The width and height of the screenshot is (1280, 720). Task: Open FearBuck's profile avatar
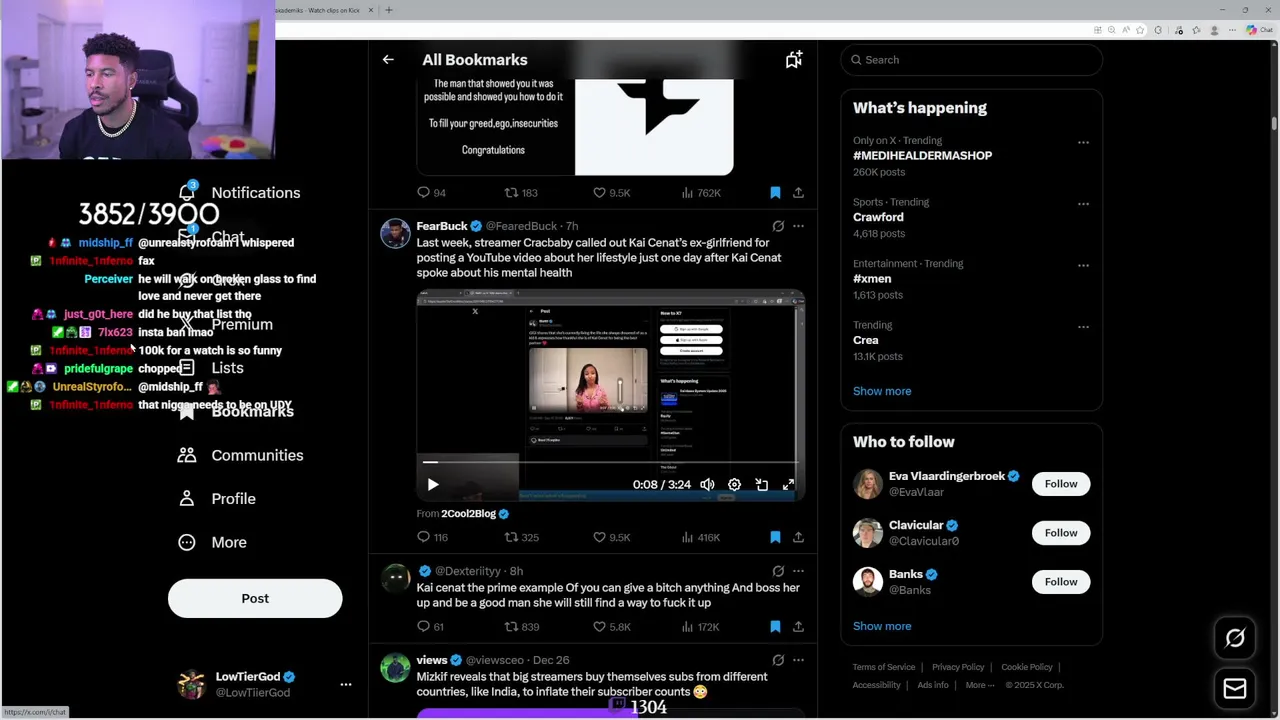click(395, 233)
